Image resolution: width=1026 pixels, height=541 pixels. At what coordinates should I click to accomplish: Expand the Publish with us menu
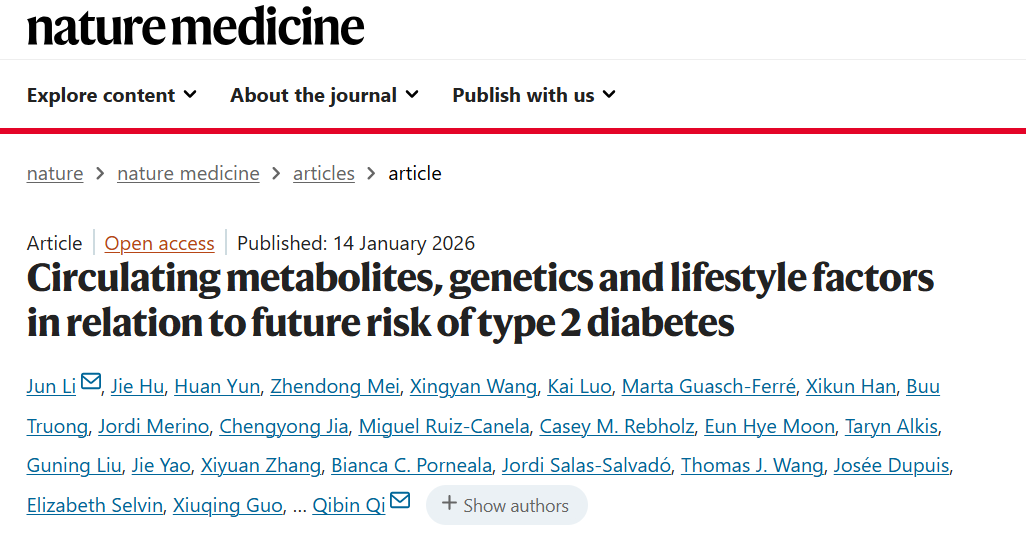coord(534,95)
